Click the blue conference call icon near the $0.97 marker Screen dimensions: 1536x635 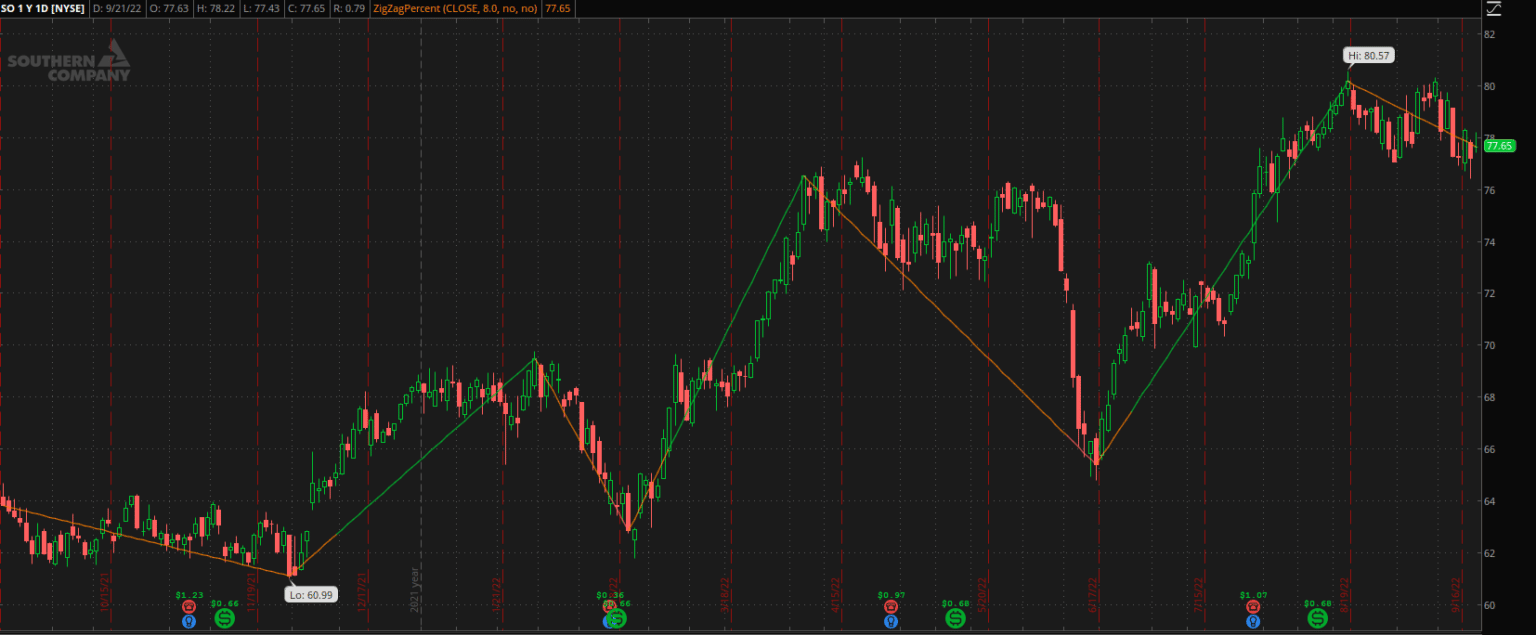point(890,621)
